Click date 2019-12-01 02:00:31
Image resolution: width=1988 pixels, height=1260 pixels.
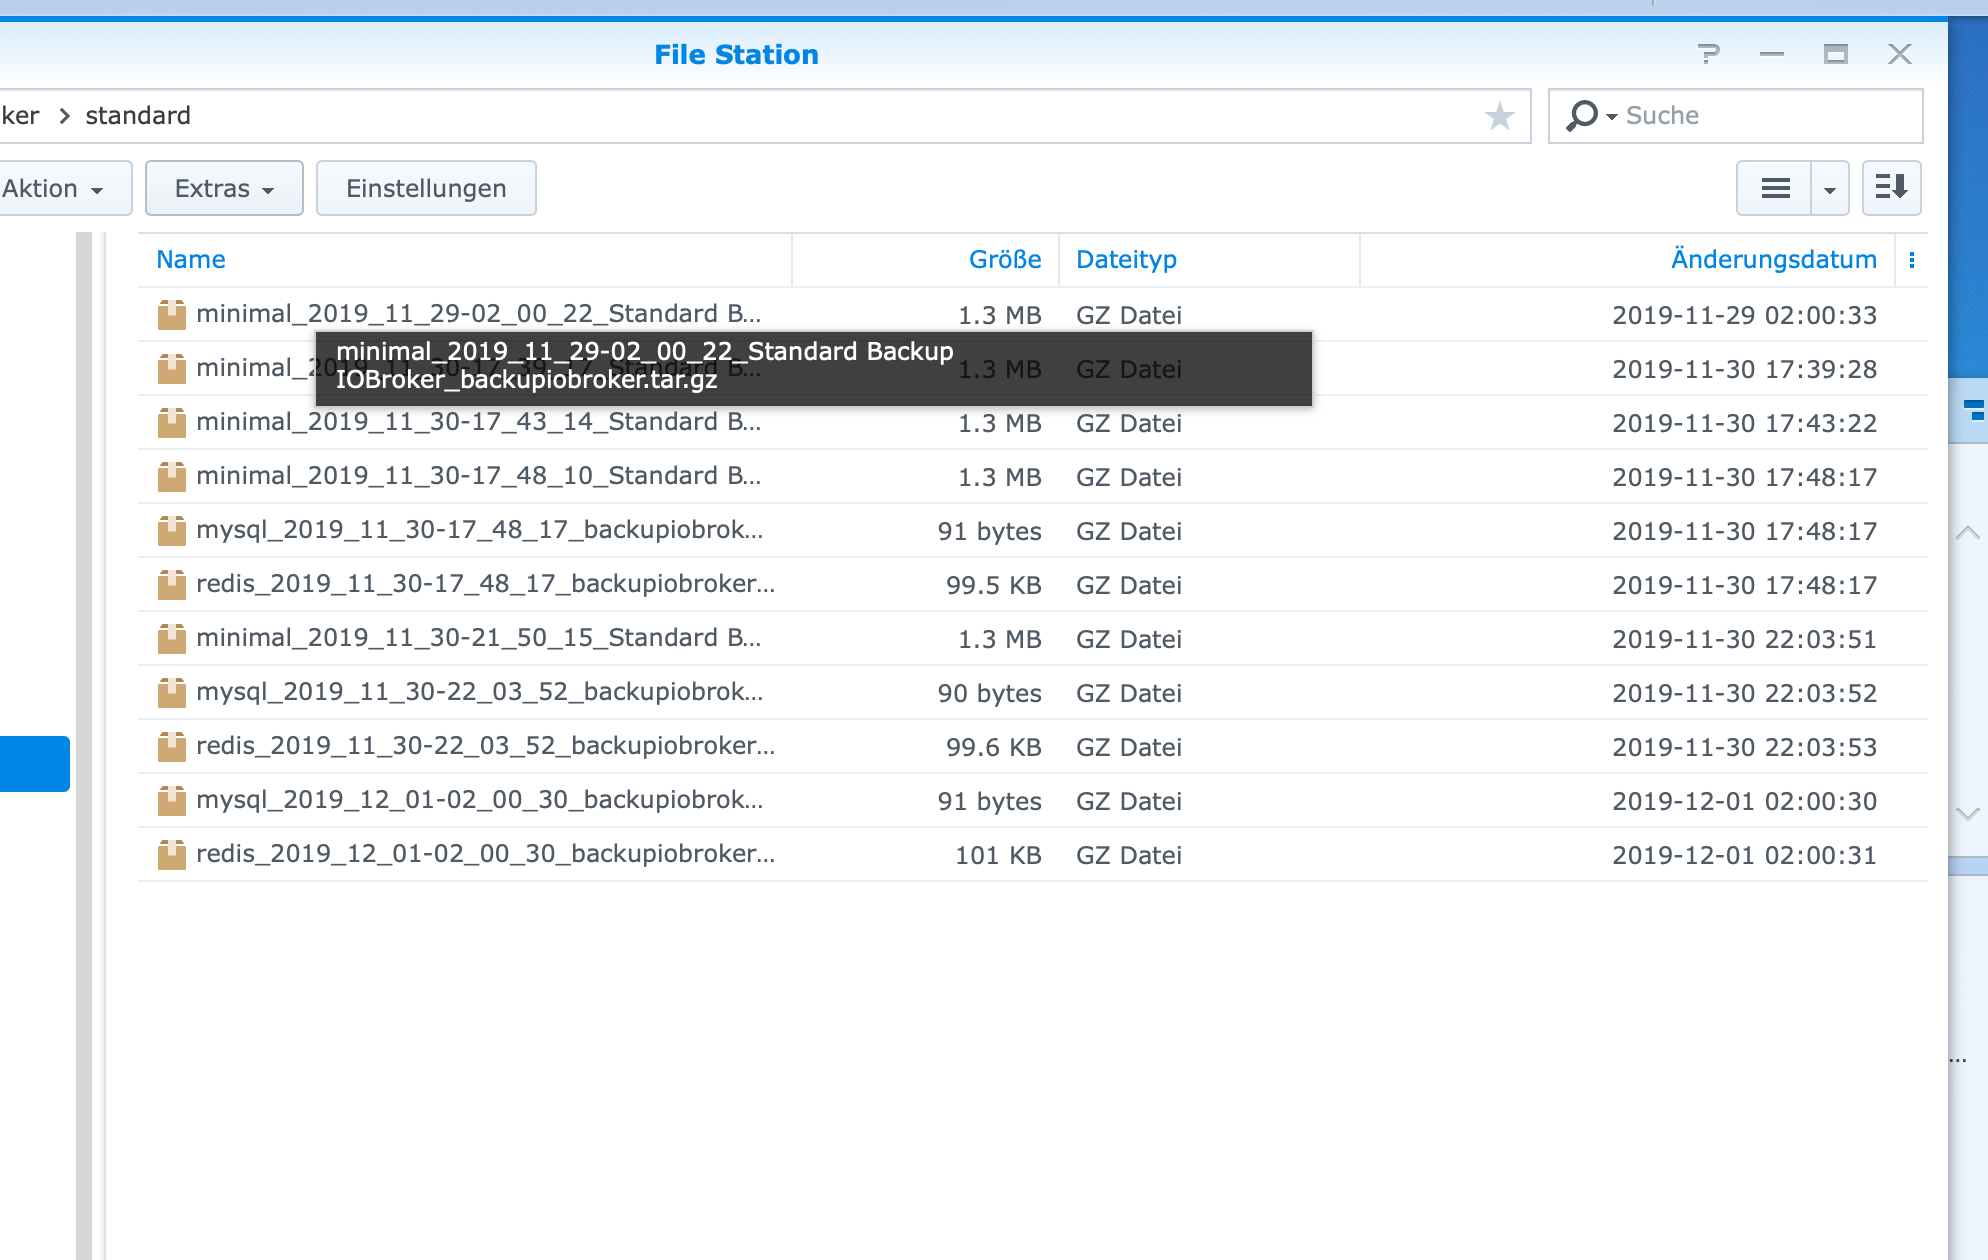click(x=1744, y=855)
